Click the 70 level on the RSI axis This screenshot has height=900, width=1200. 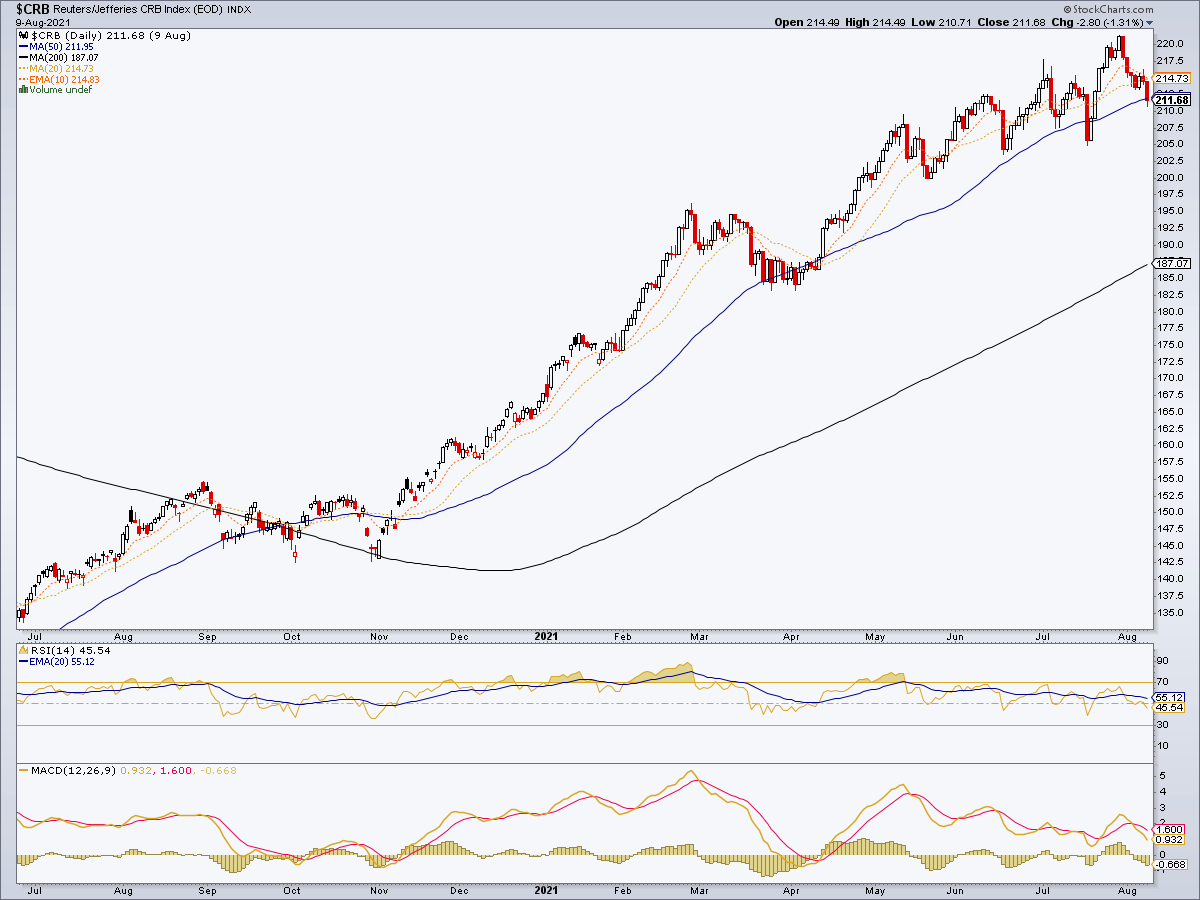1164,682
